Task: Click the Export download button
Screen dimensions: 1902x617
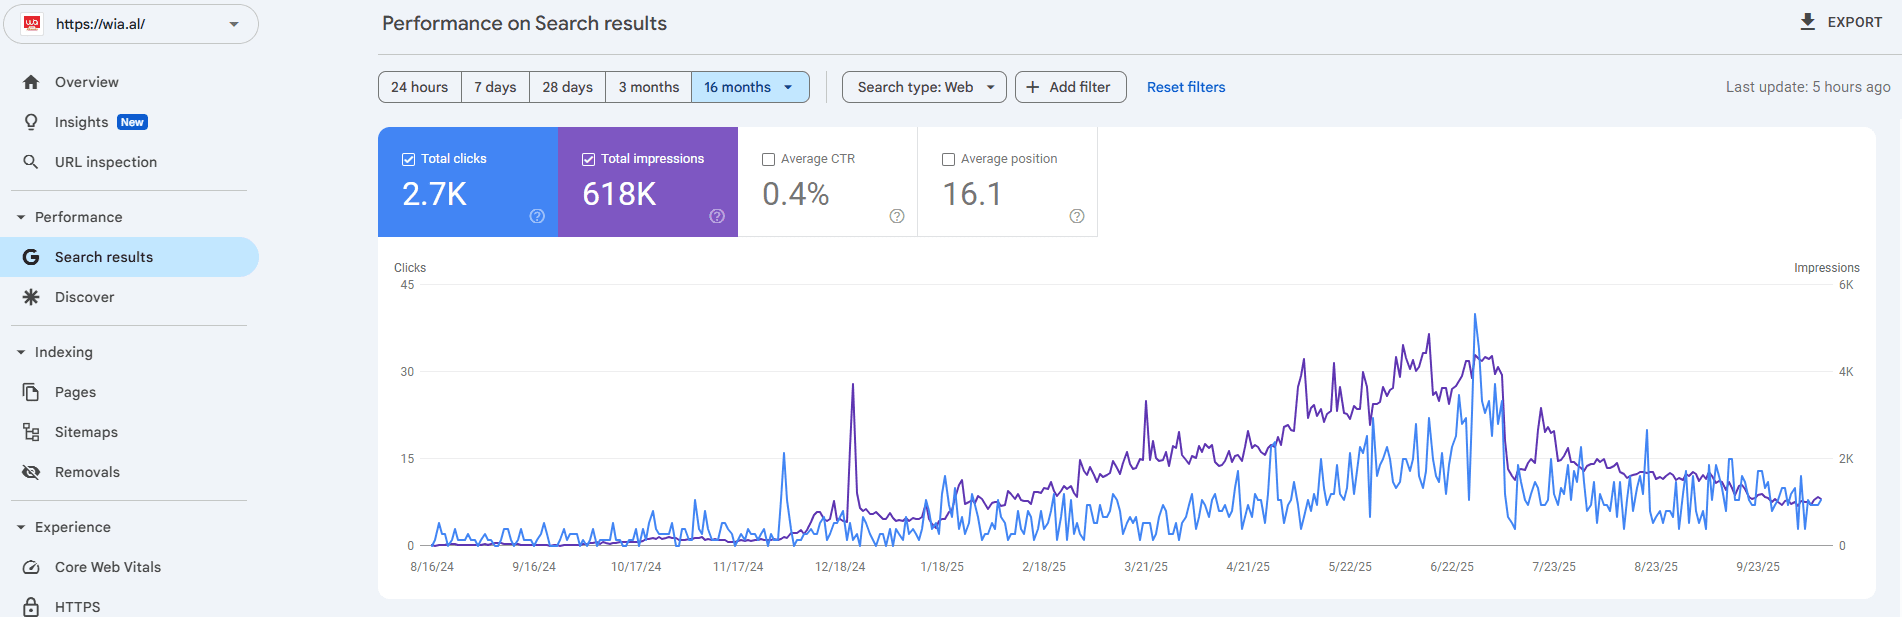Action: coord(1840,22)
